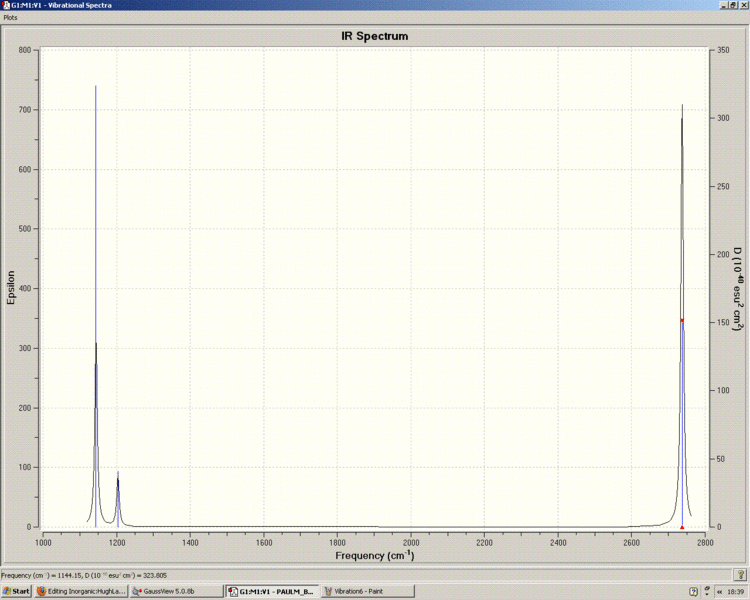This screenshot has height=600, width=750.
Task: Click the red triangle at the 2740 baseline
Action: tap(682, 527)
